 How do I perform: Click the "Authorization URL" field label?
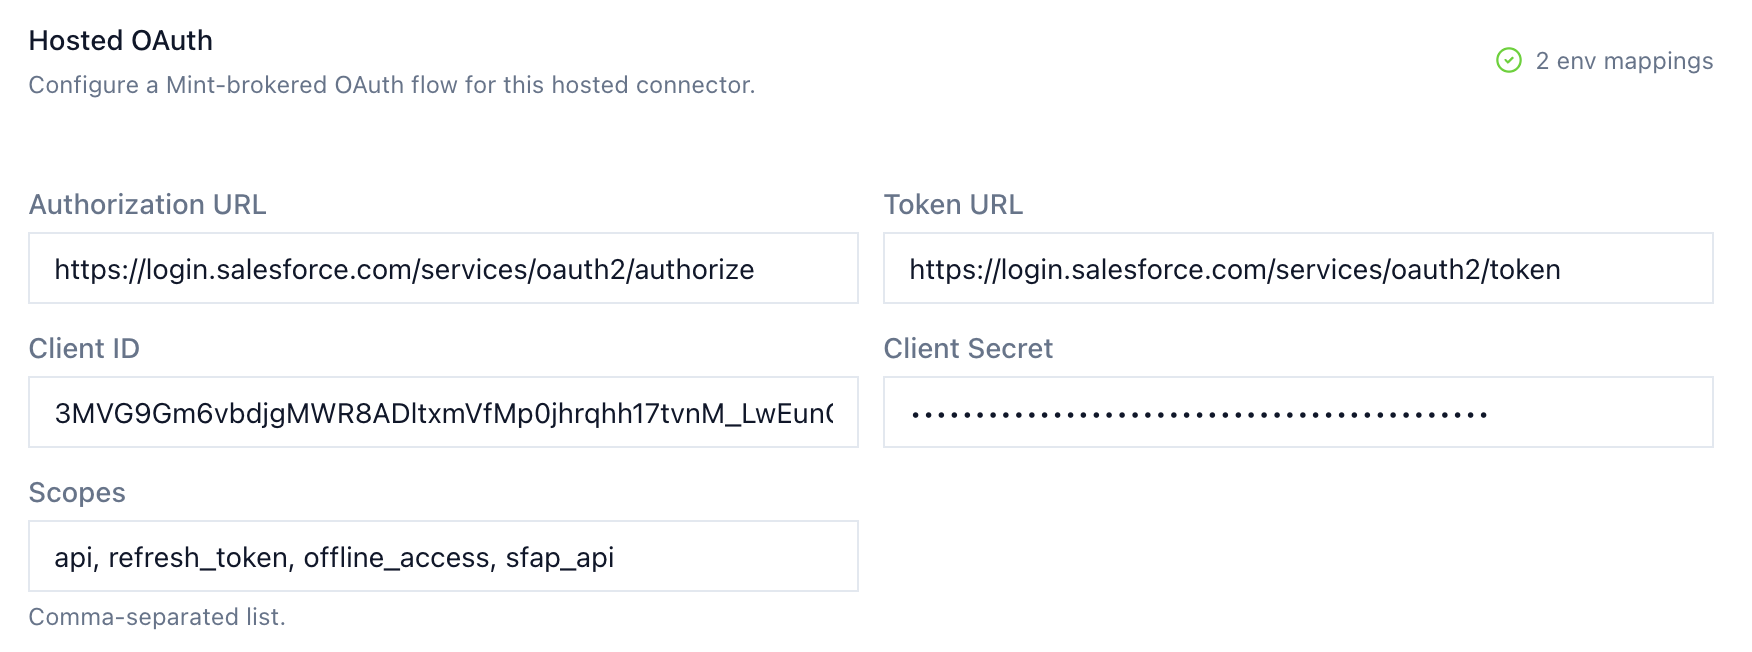tap(147, 205)
